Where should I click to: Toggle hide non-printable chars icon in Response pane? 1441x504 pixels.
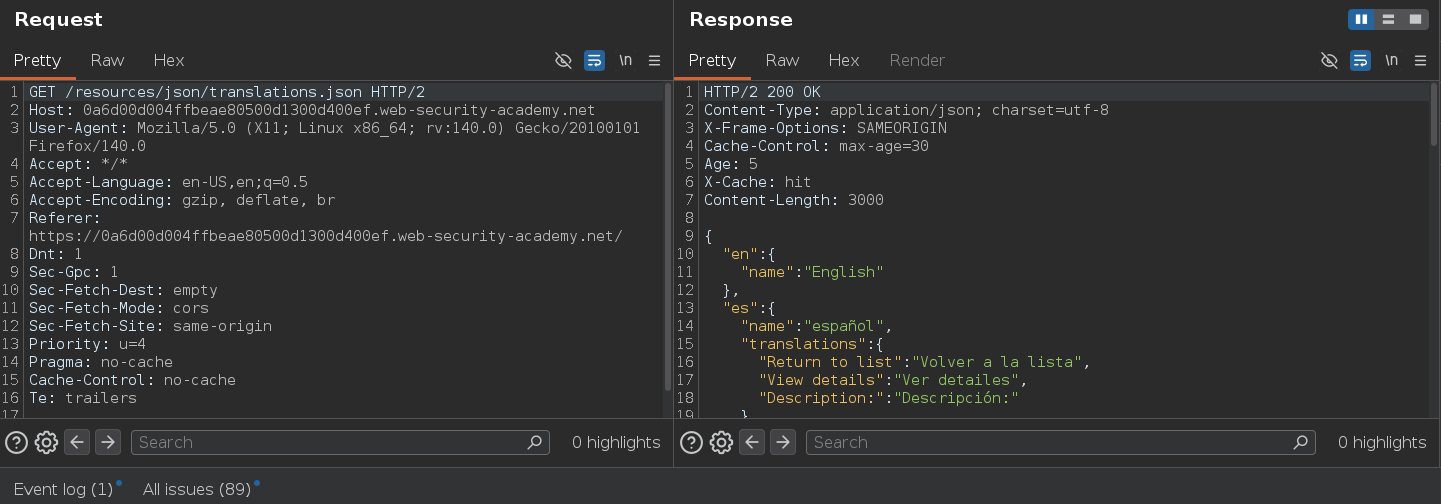click(1329, 61)
